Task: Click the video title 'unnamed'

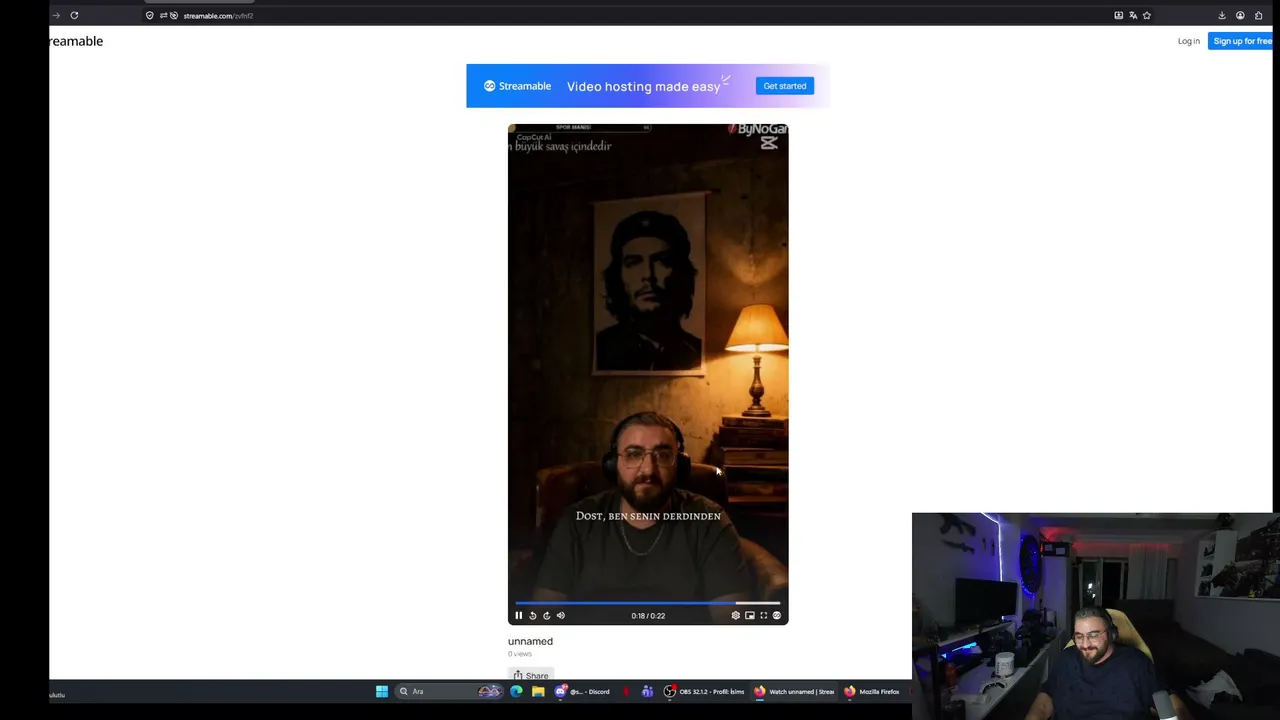Action: pyautogui.click(x=530, y=641)
